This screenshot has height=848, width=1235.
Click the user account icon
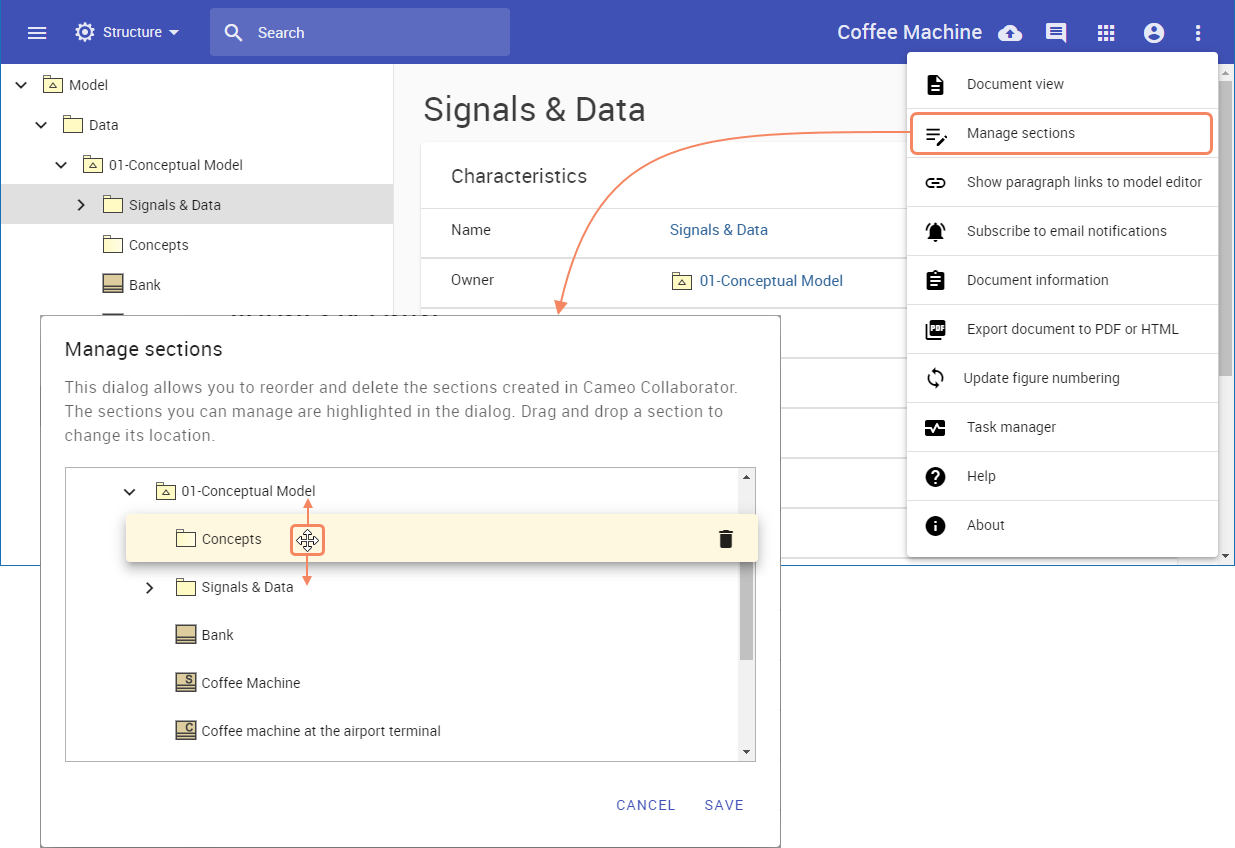click(x=1154, y=33)
